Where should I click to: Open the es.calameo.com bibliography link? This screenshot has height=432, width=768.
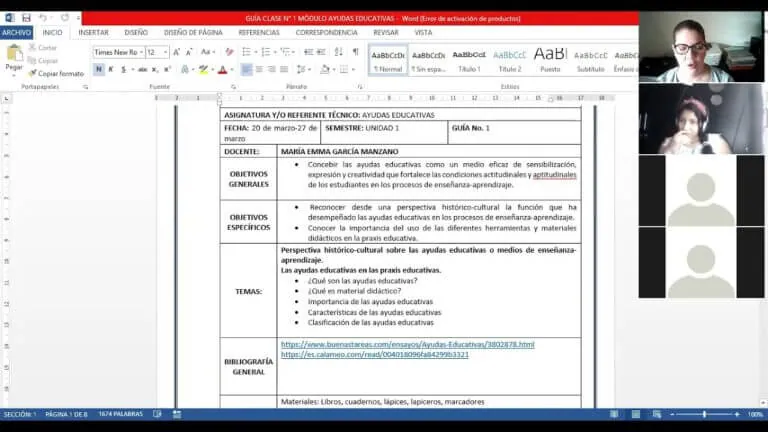(x=375, y=355)
